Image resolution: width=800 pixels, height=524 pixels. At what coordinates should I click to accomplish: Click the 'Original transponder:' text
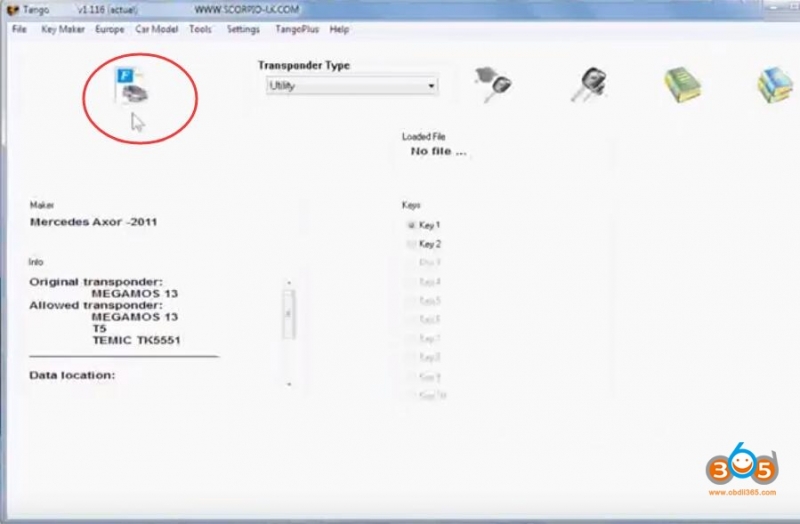tap(96, 282)
